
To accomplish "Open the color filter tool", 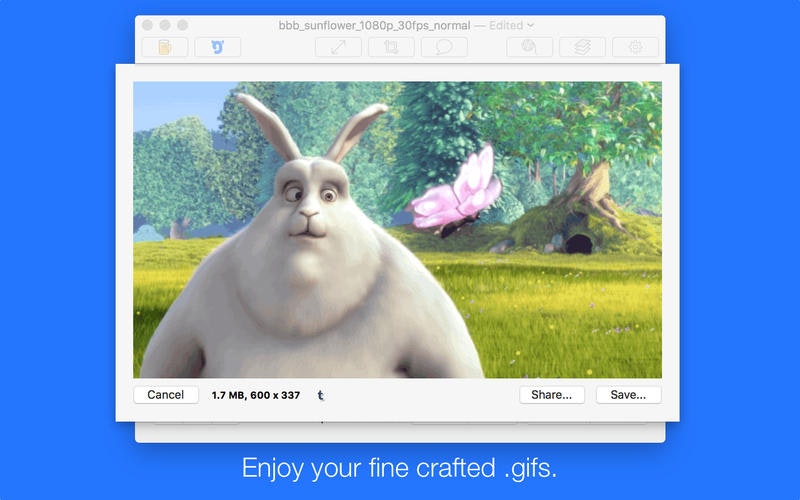I will click(530, 47).
